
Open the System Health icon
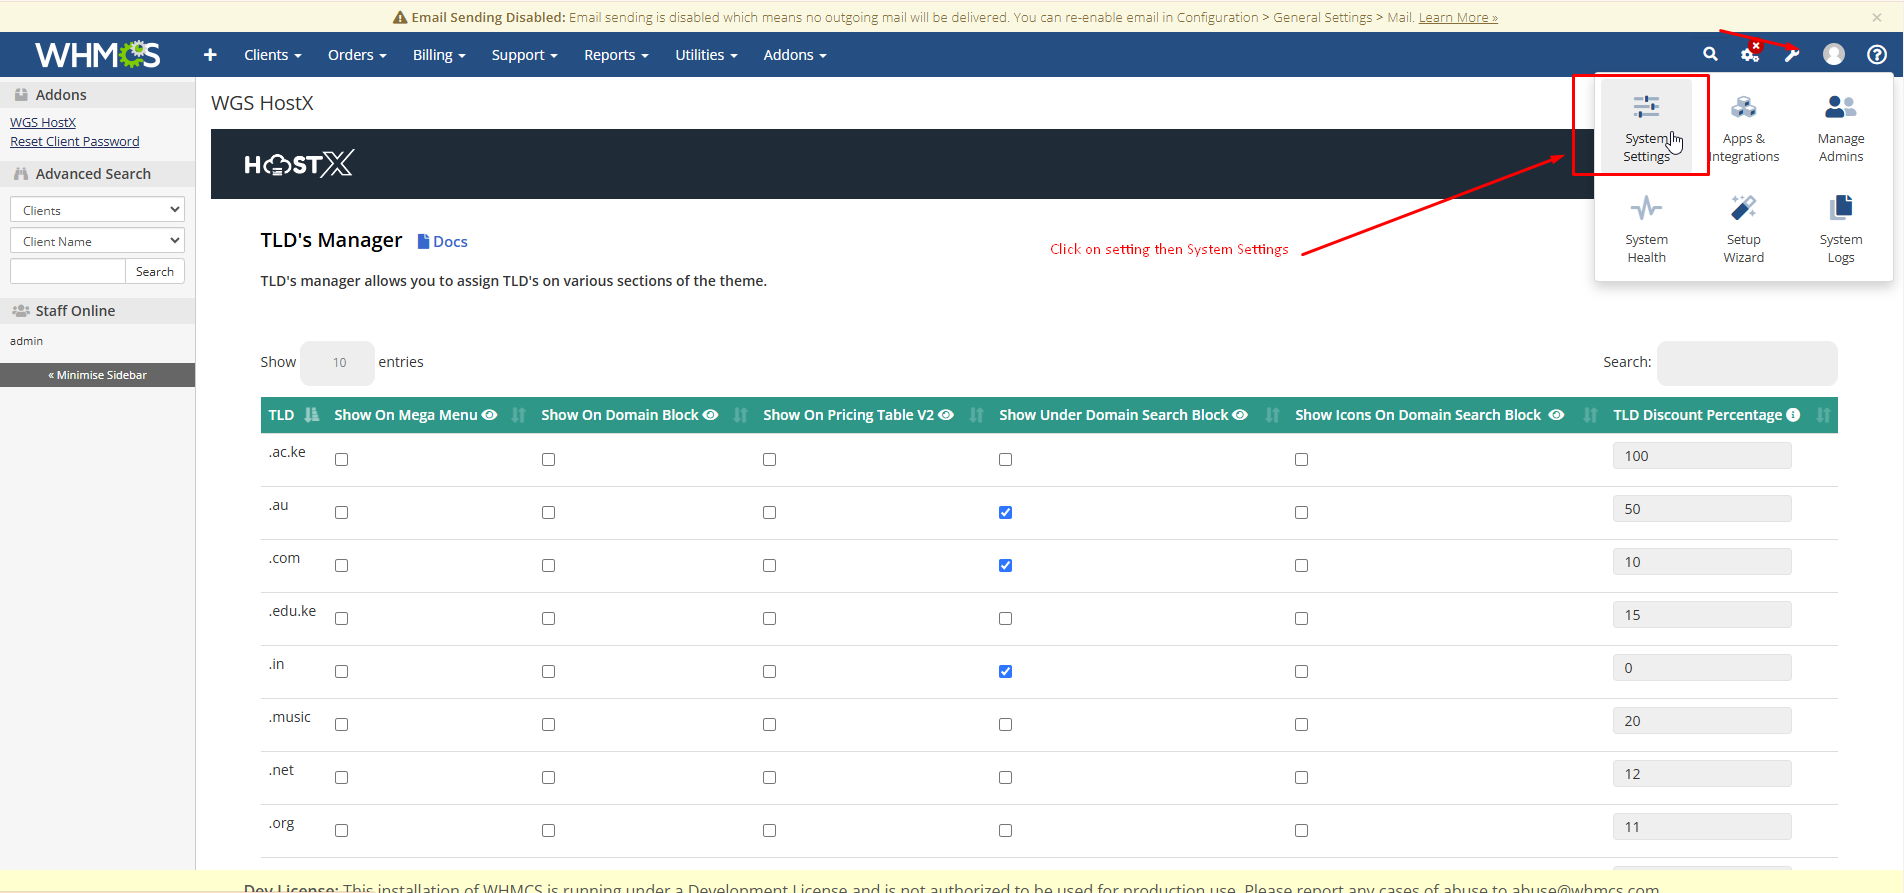1646,227
